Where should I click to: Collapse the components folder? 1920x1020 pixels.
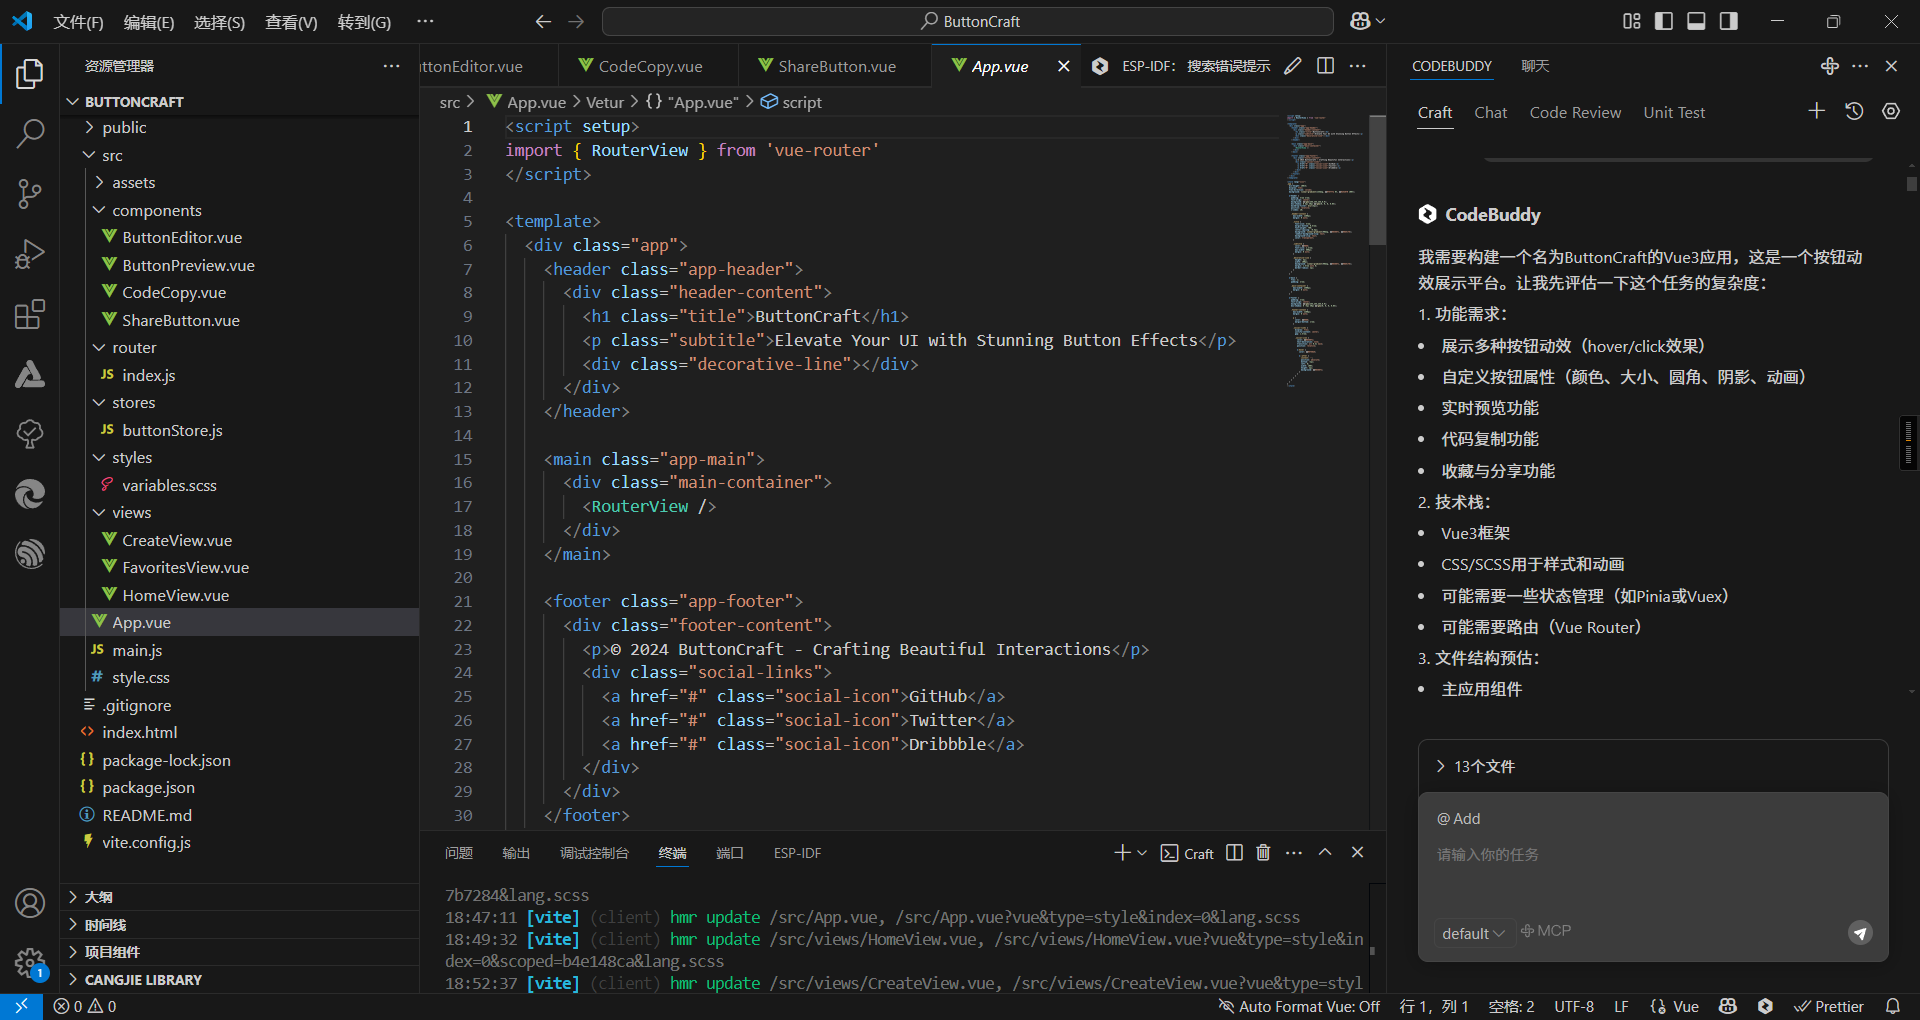(240, 210)
